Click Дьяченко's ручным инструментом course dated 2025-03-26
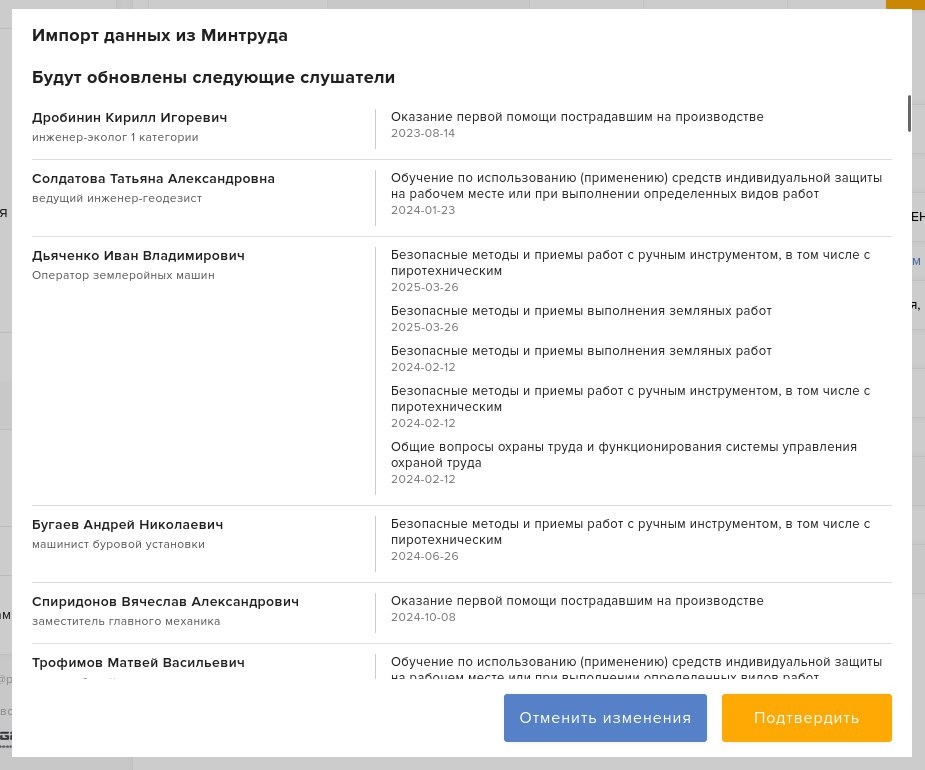This screenshot has width=925, height=770. 631,263
